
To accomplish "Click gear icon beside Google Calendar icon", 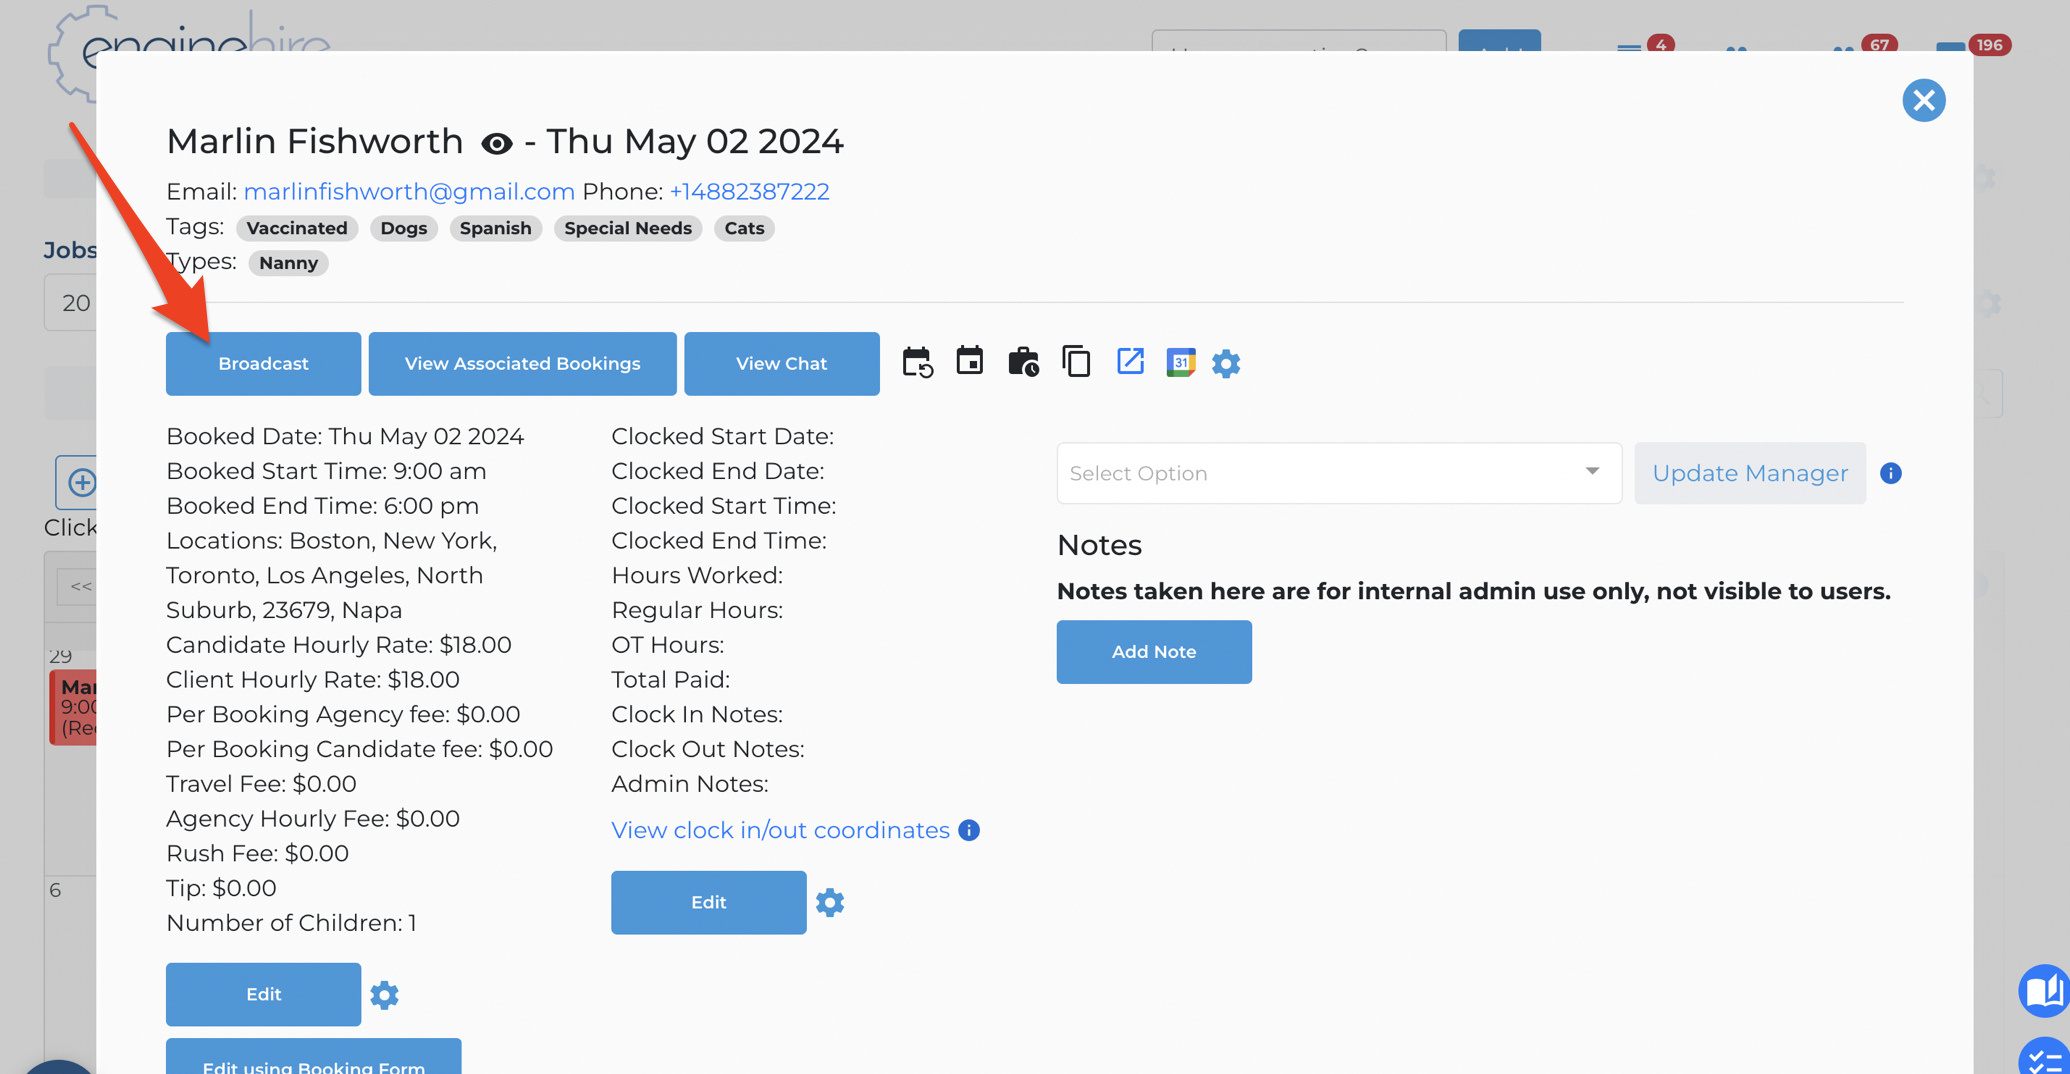I will (x=1226, y=363).
